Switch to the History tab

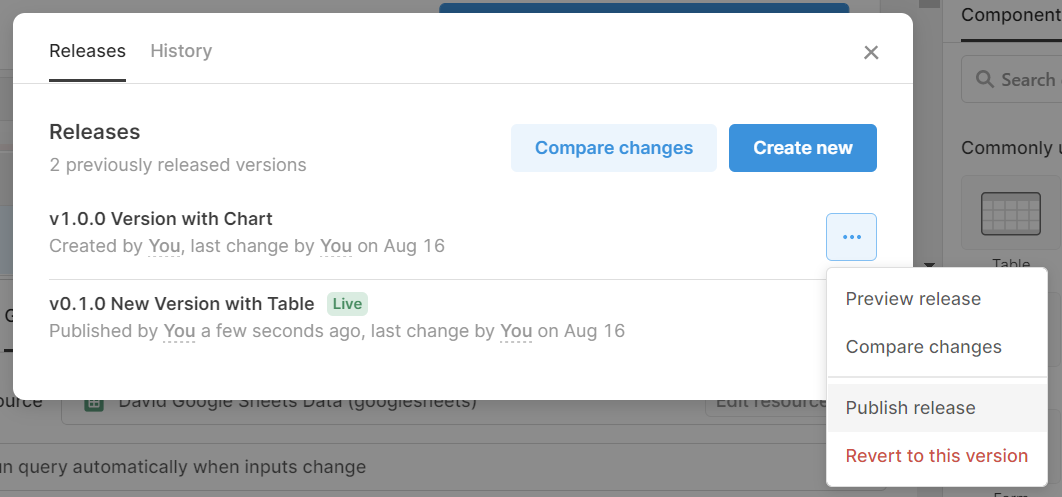[181, 51]
